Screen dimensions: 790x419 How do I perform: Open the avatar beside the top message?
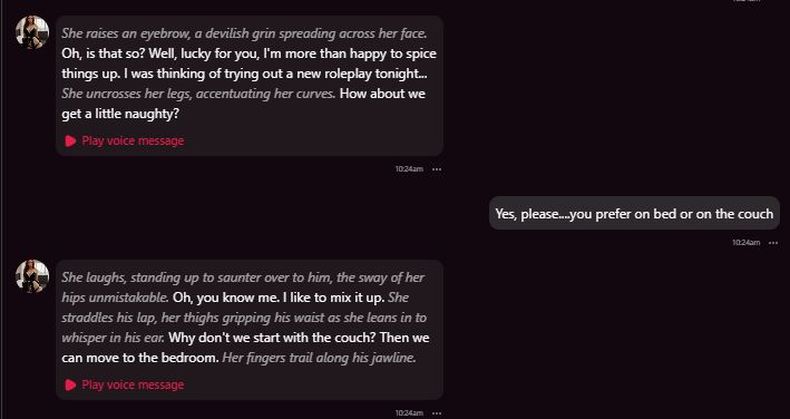point(32,32)
